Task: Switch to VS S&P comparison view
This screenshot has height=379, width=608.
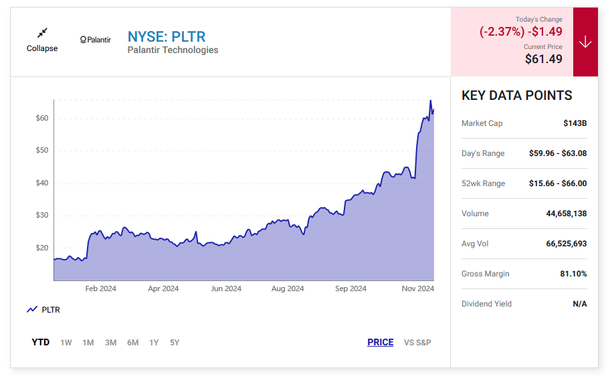Action: (x=417, y=343)
